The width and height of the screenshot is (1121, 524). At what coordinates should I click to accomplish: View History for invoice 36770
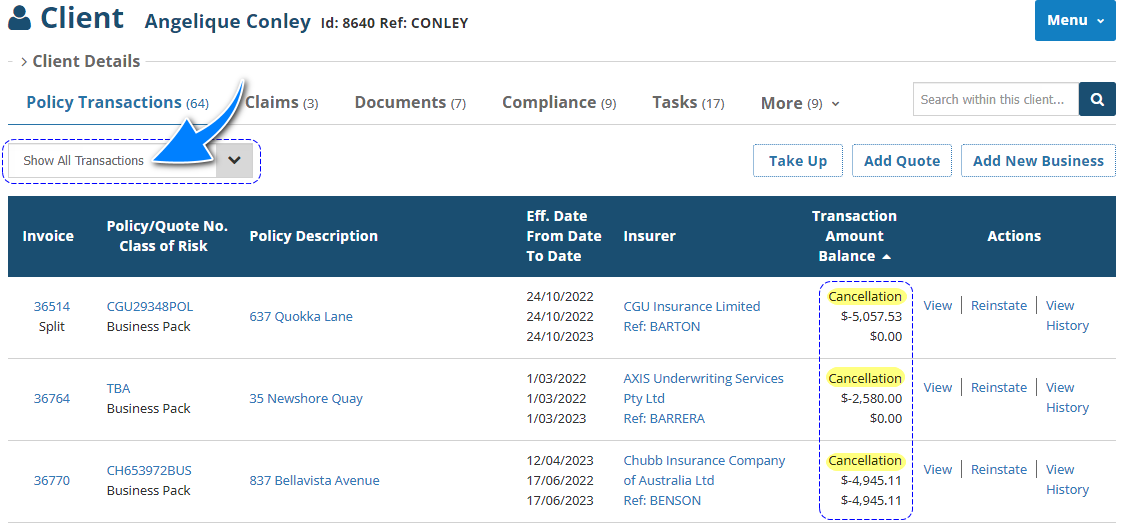(x=1067, y=479)
